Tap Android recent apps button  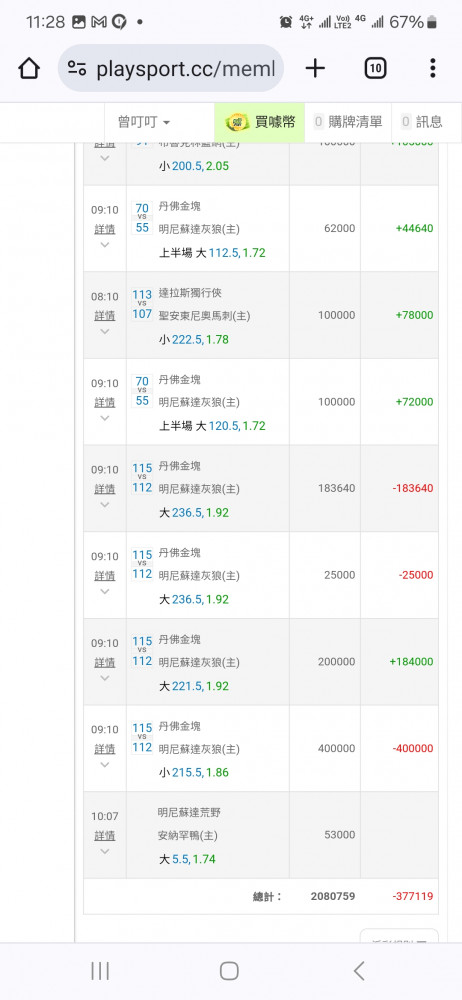tap(100, 971)
